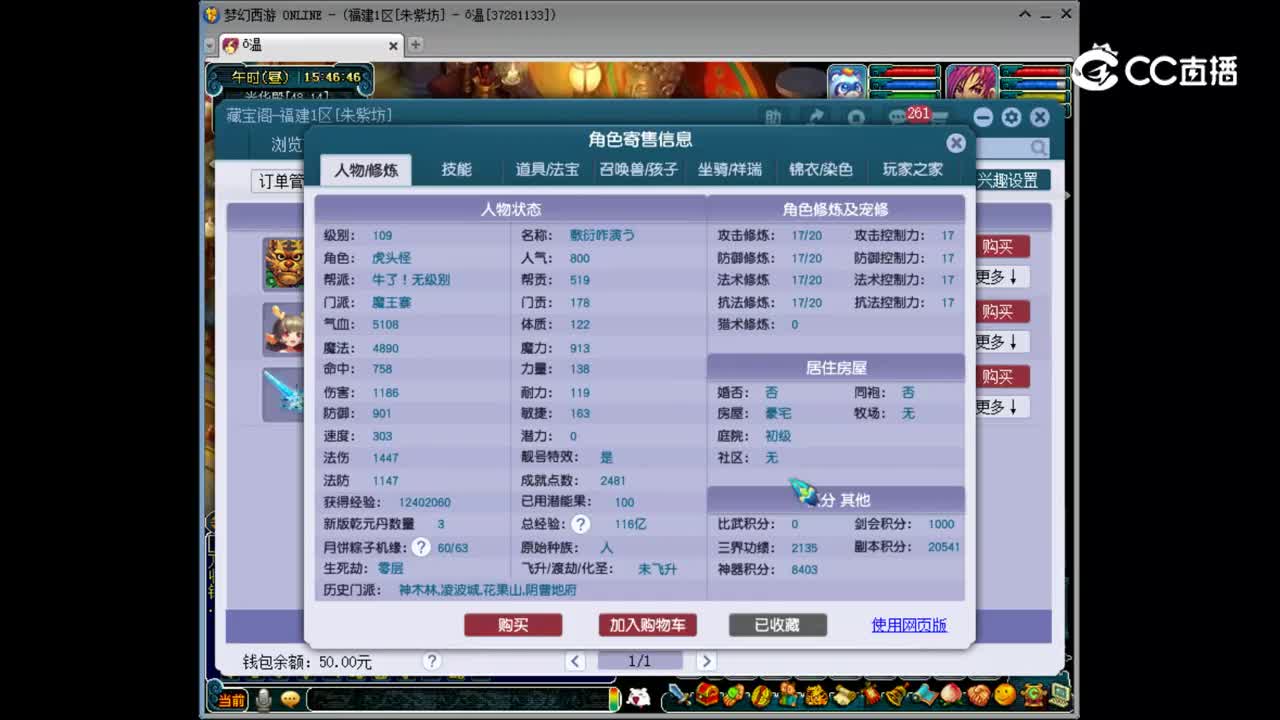Viewport: 1280px width, 720px height.
Task: Click the white pig mascot icon
Action: point(638,697)
